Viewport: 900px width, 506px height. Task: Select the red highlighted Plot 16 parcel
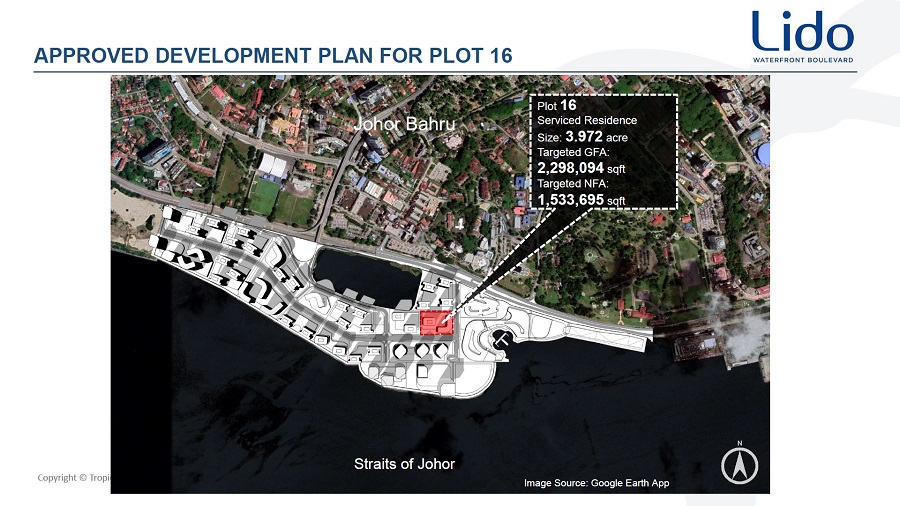coord(435,322)
